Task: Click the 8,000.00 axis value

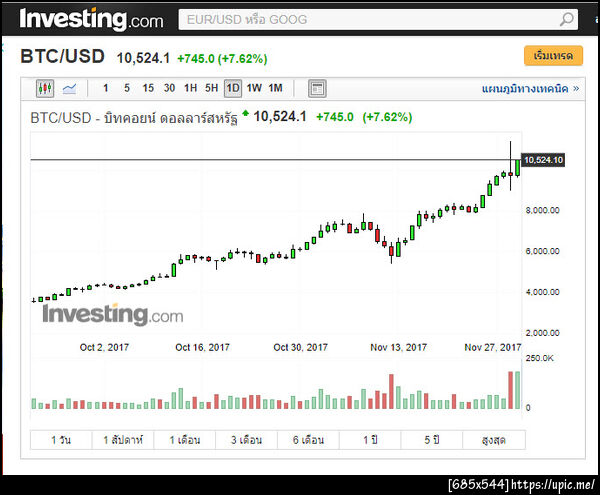Action: [x=543, y=210]
